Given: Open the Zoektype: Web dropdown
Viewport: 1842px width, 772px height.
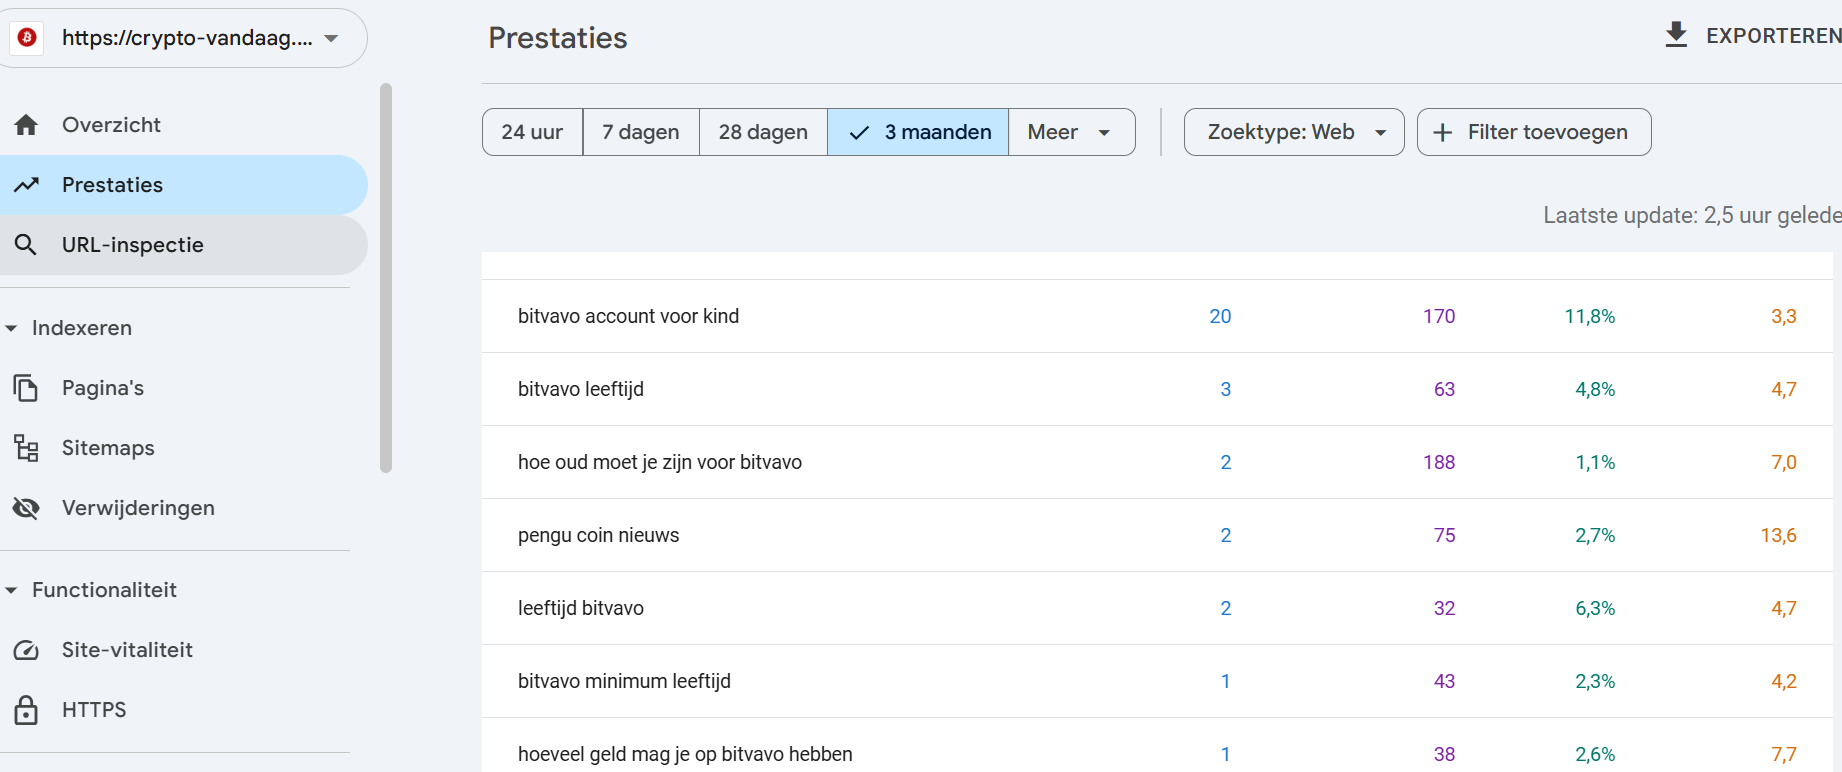Looking at the screenshot, I should (1294, 132).
